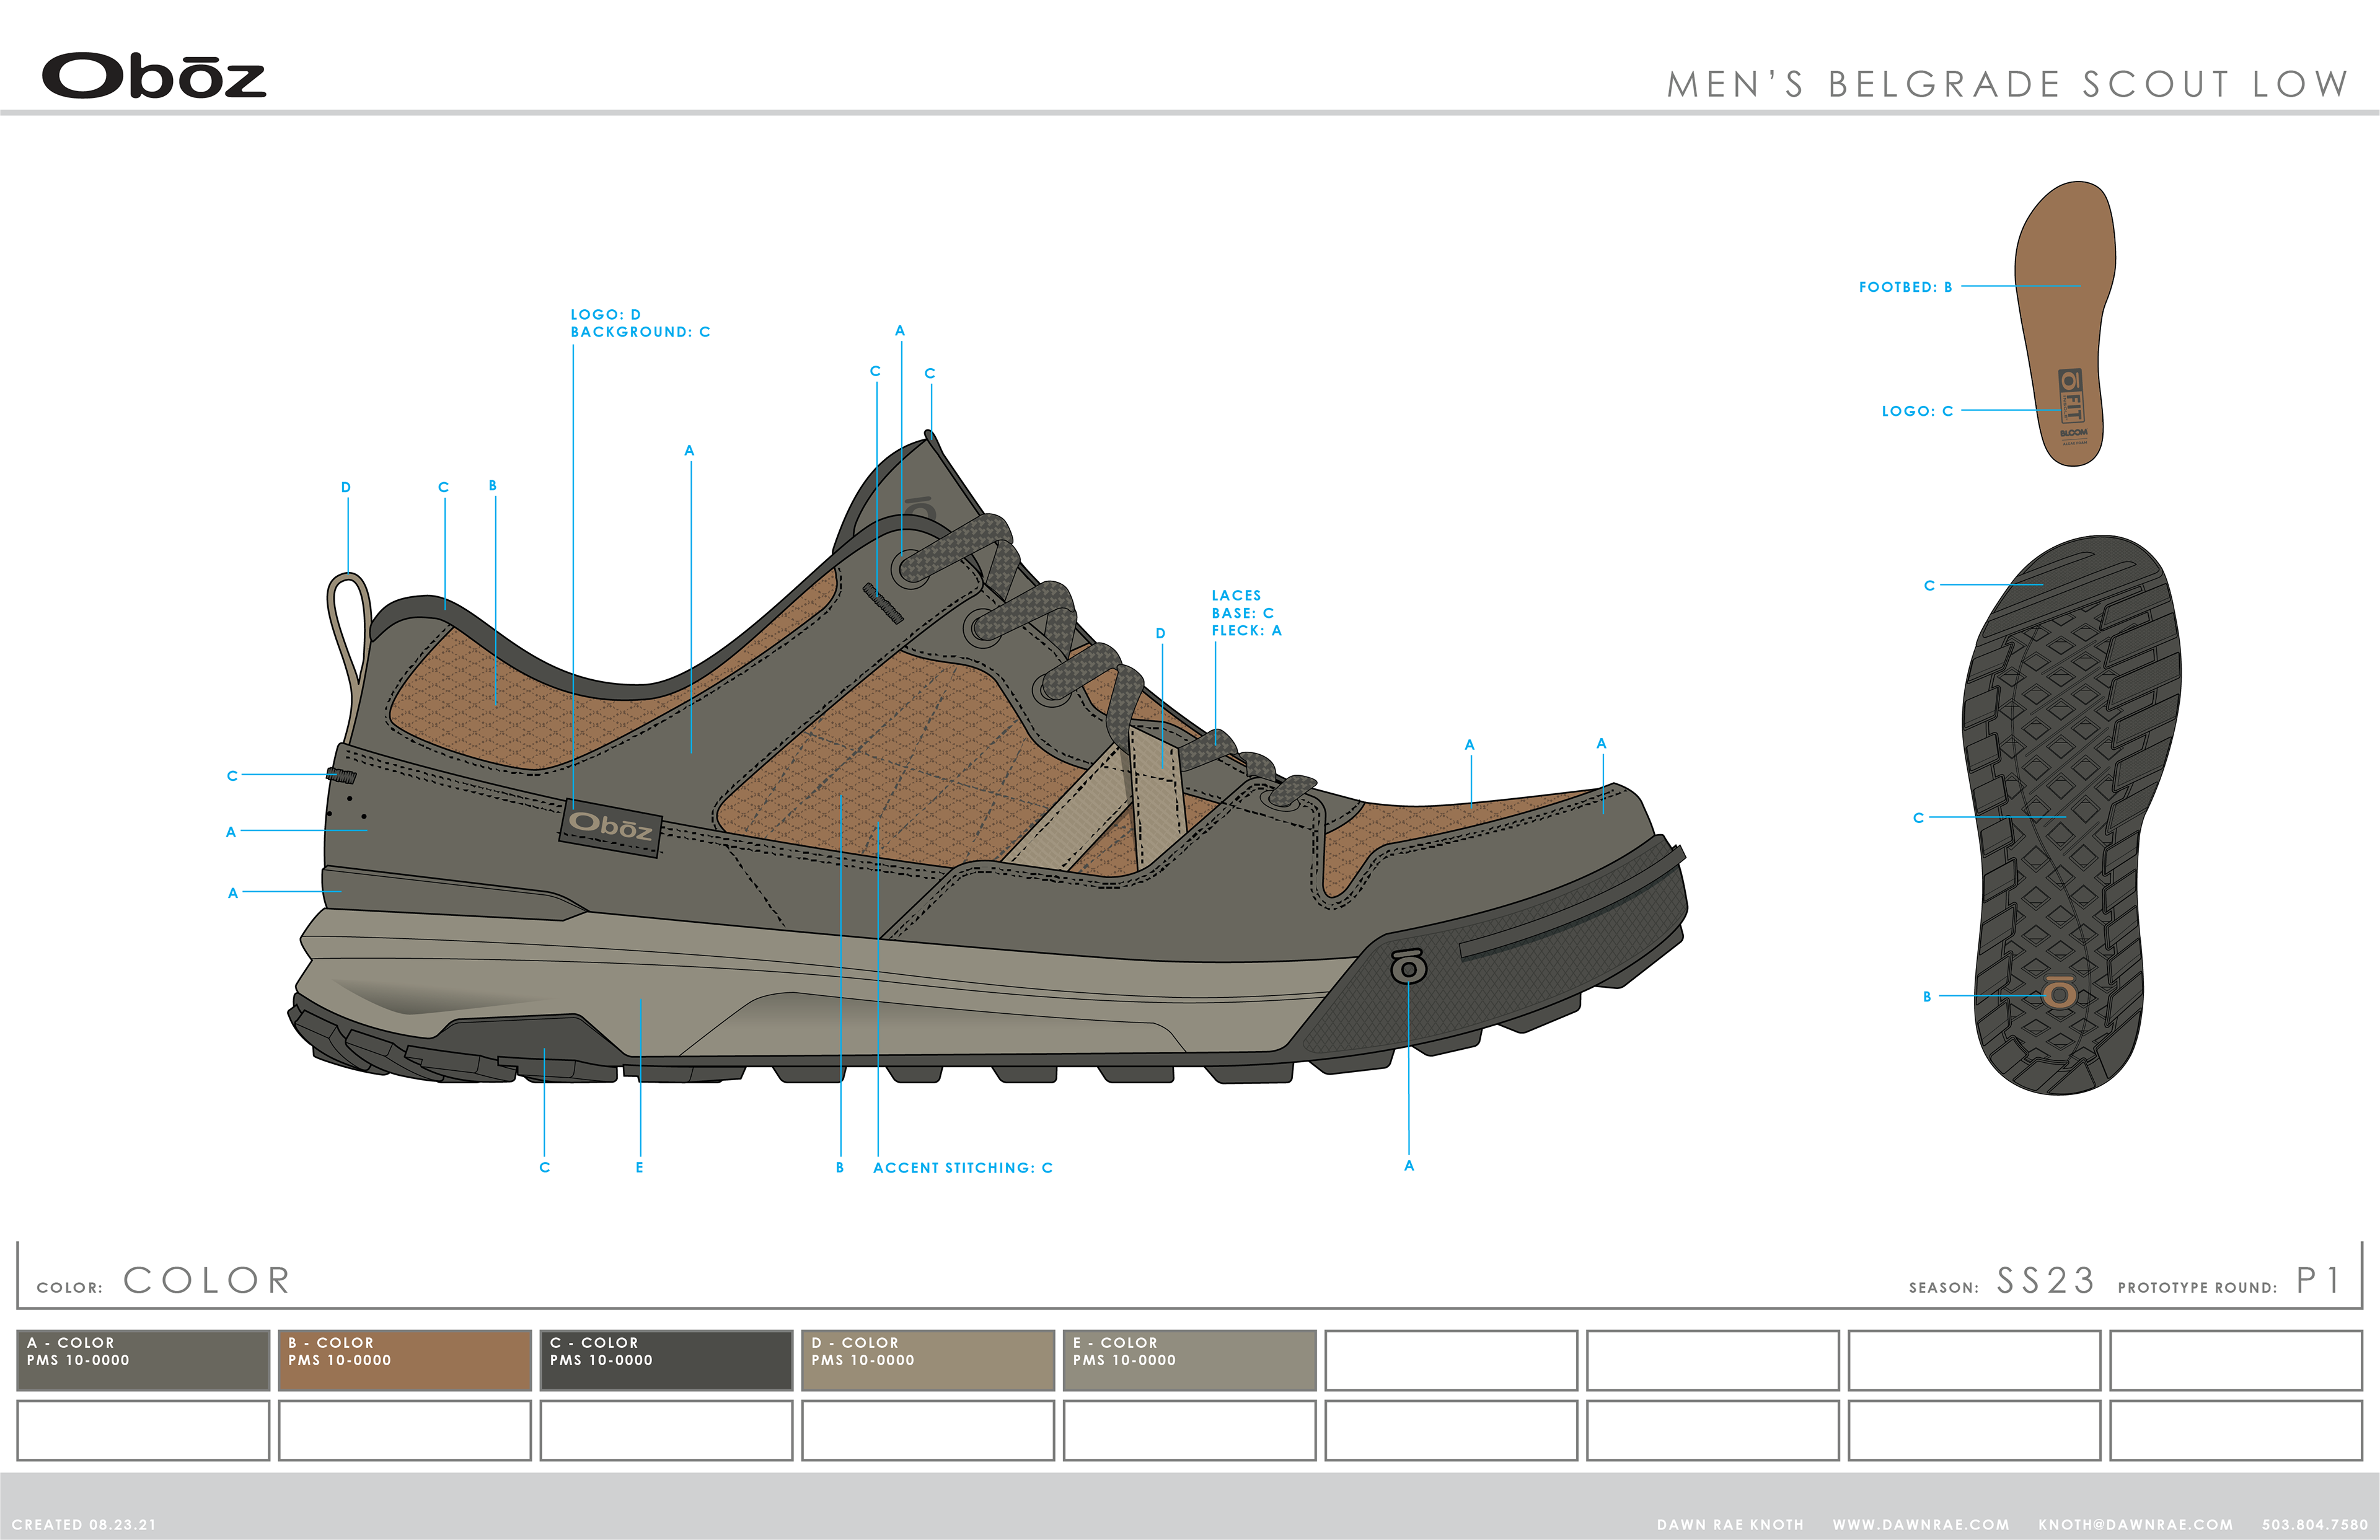Click the footbed insole illustration

click(2065, 323)
